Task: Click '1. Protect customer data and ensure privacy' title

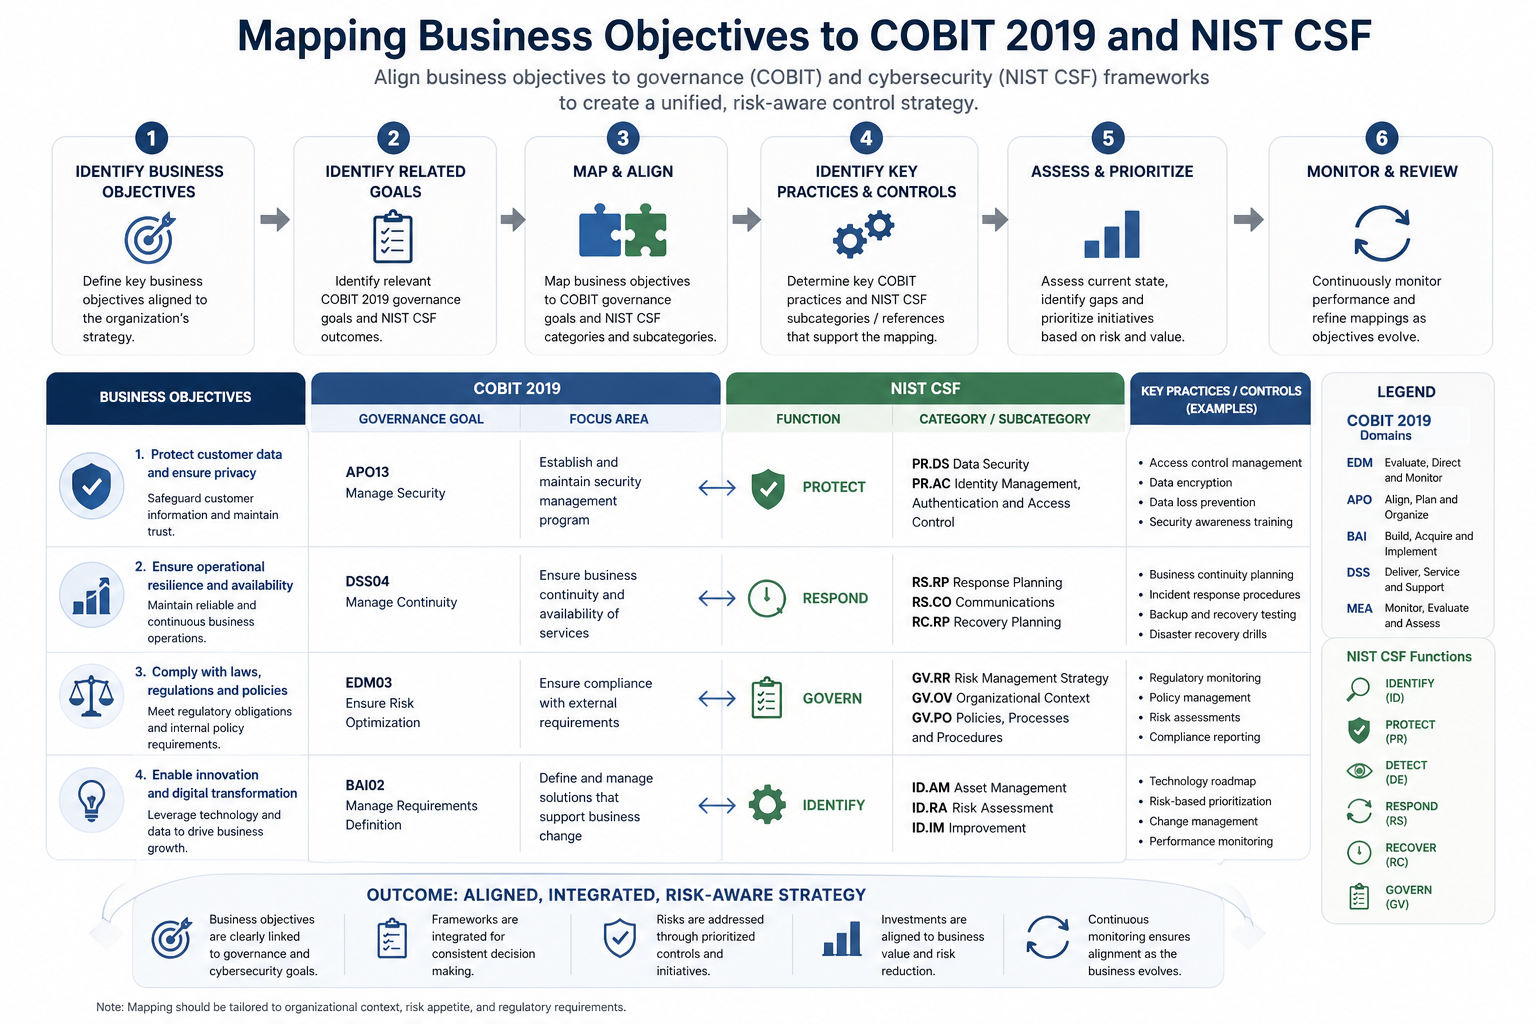Action: coord(209,463)
